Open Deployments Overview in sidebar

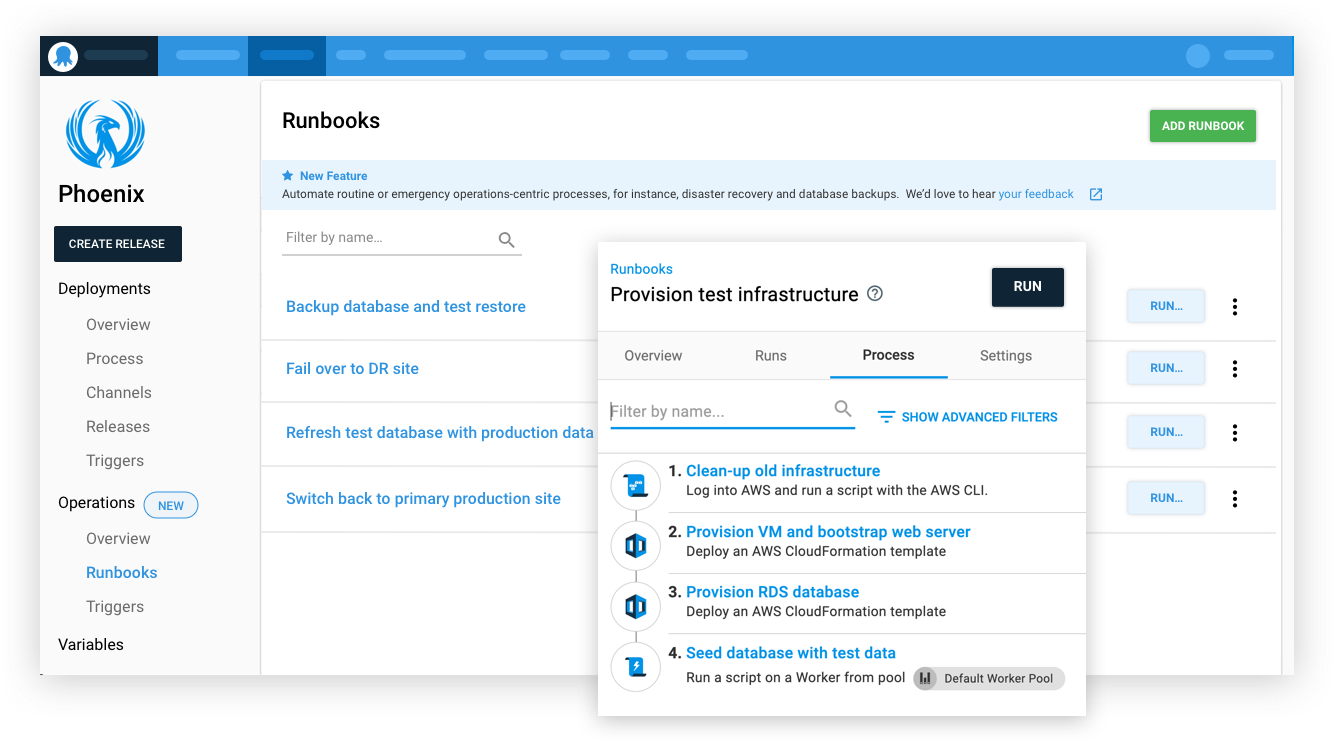118,325
